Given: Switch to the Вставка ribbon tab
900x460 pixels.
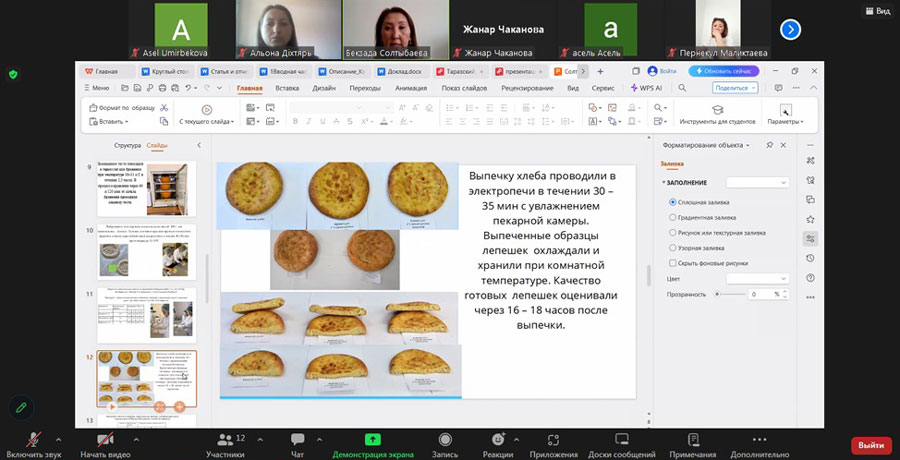Looking at the screenshot, I should click(287, 88).
